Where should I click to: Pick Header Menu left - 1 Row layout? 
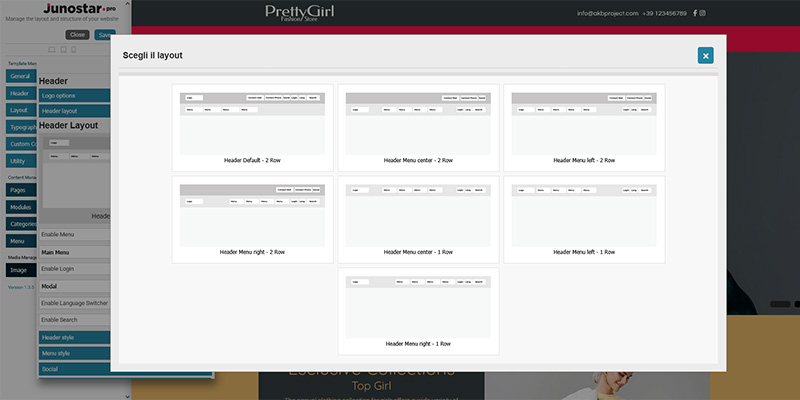(x=584, y=219)
